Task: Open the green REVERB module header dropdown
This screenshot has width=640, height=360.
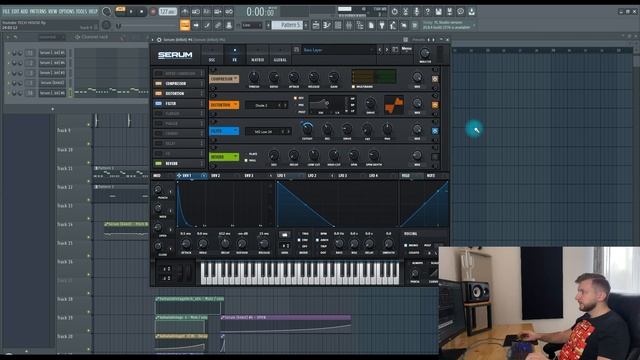Action: coord(224,157)
